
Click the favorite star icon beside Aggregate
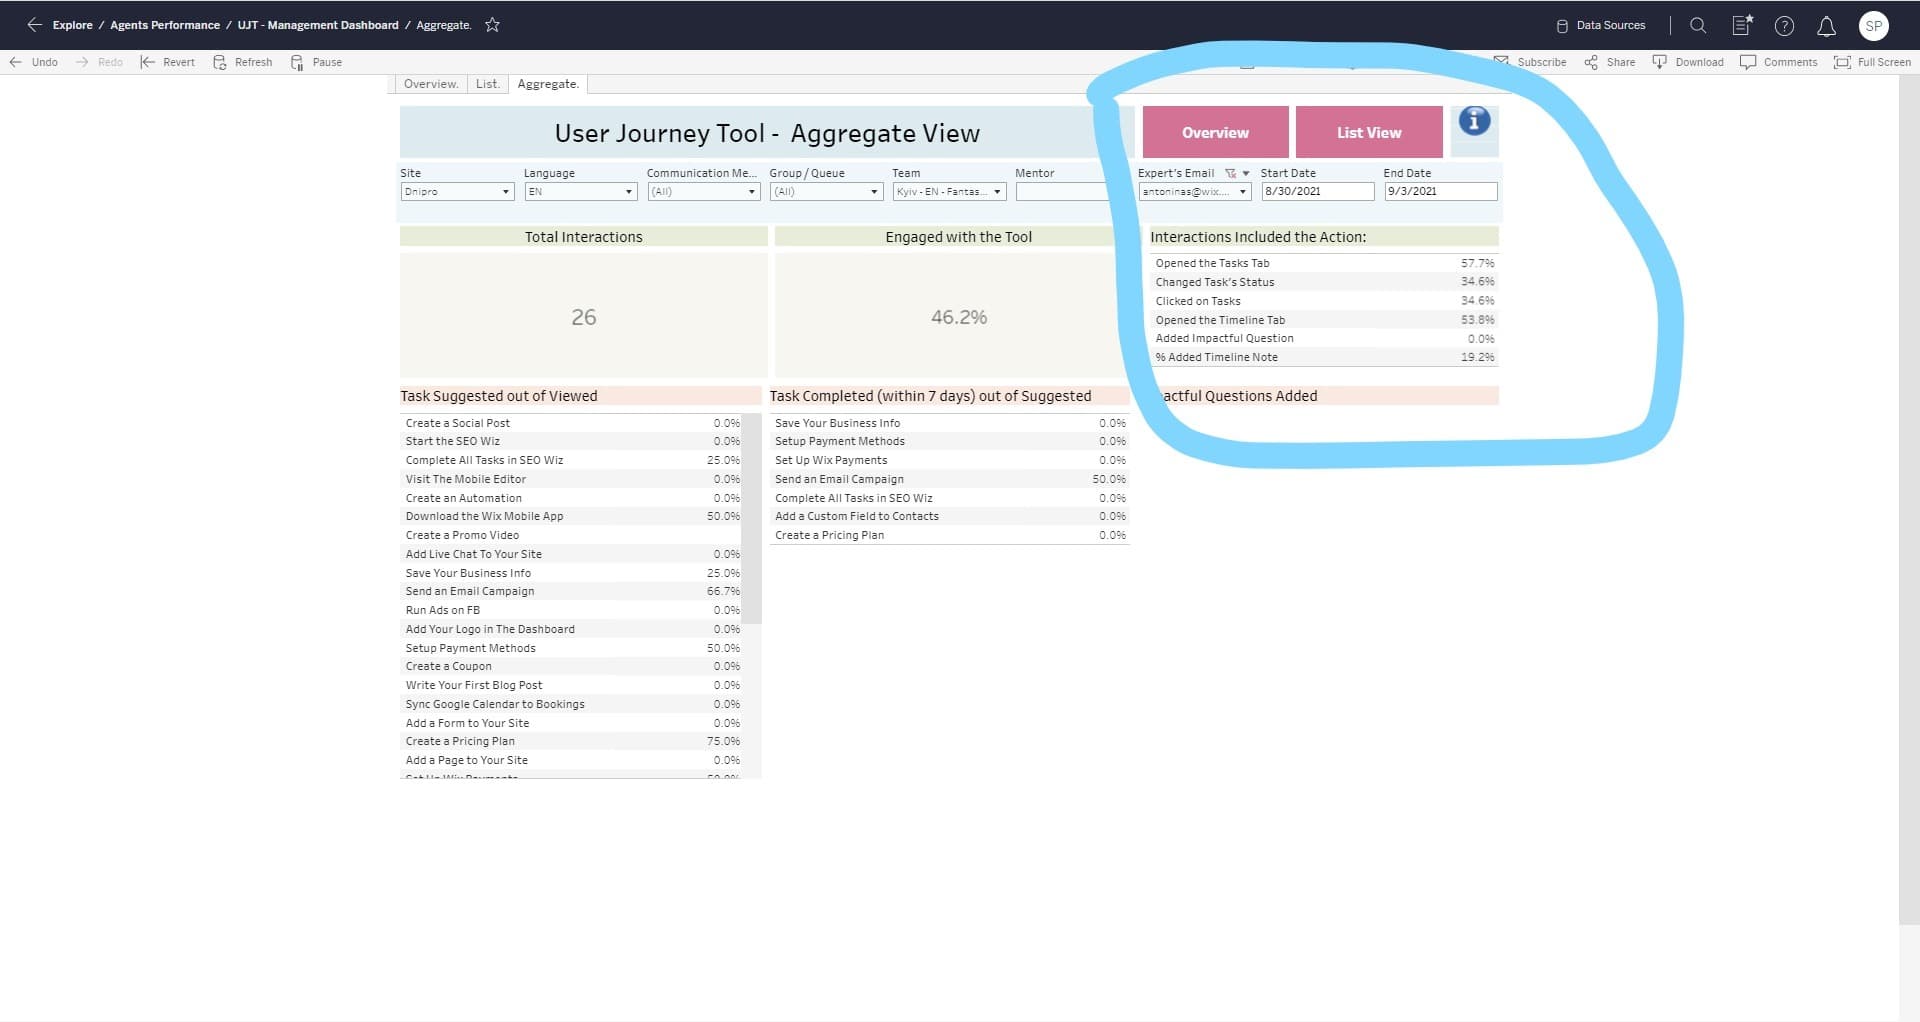pos(492,25)
